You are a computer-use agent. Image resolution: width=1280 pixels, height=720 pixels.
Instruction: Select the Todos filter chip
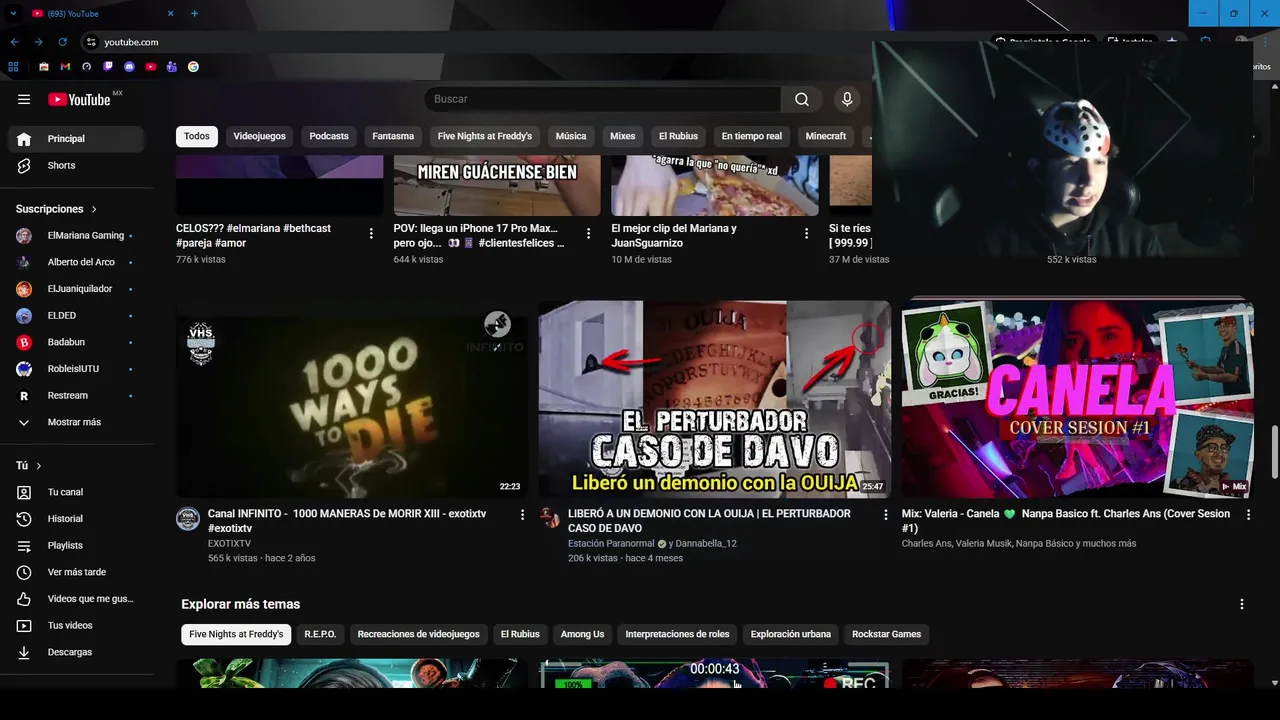click(197, 136)
